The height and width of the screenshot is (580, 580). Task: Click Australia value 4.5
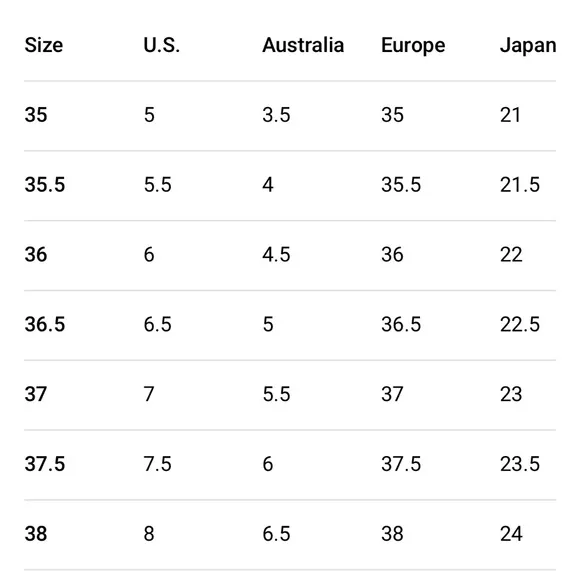(276, 254)
